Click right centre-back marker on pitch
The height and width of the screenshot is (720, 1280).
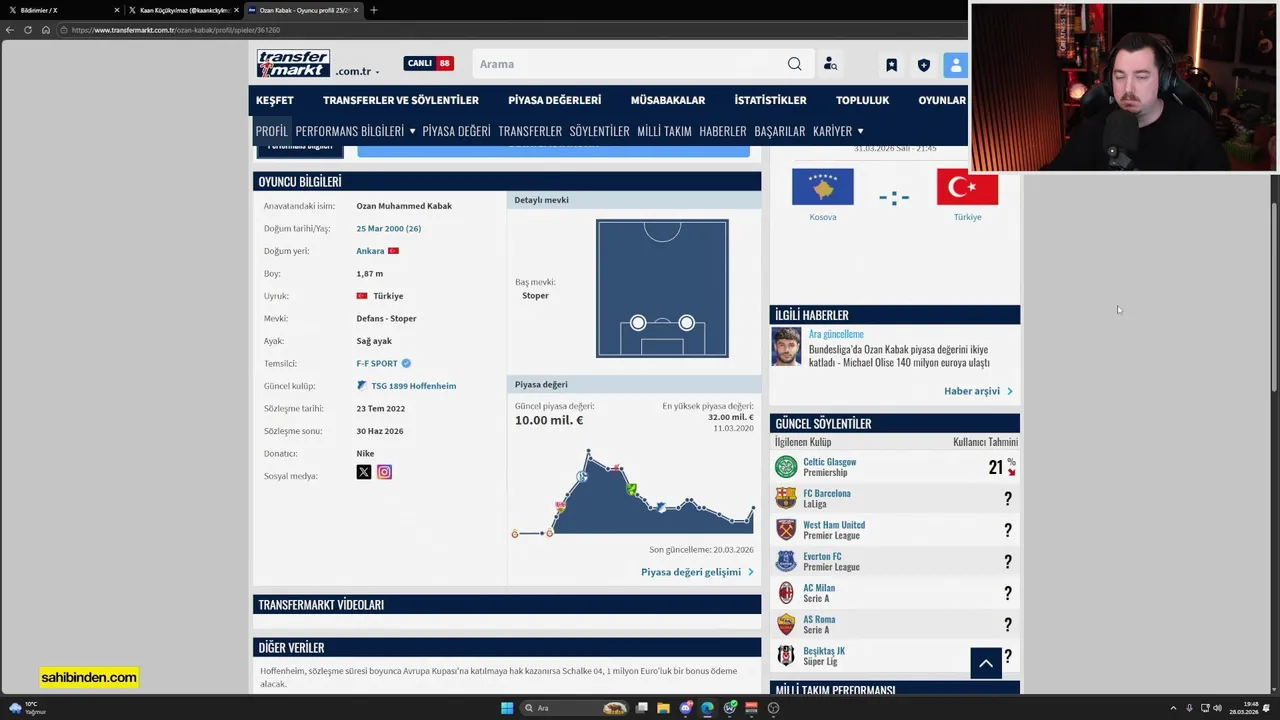(686, 322)
